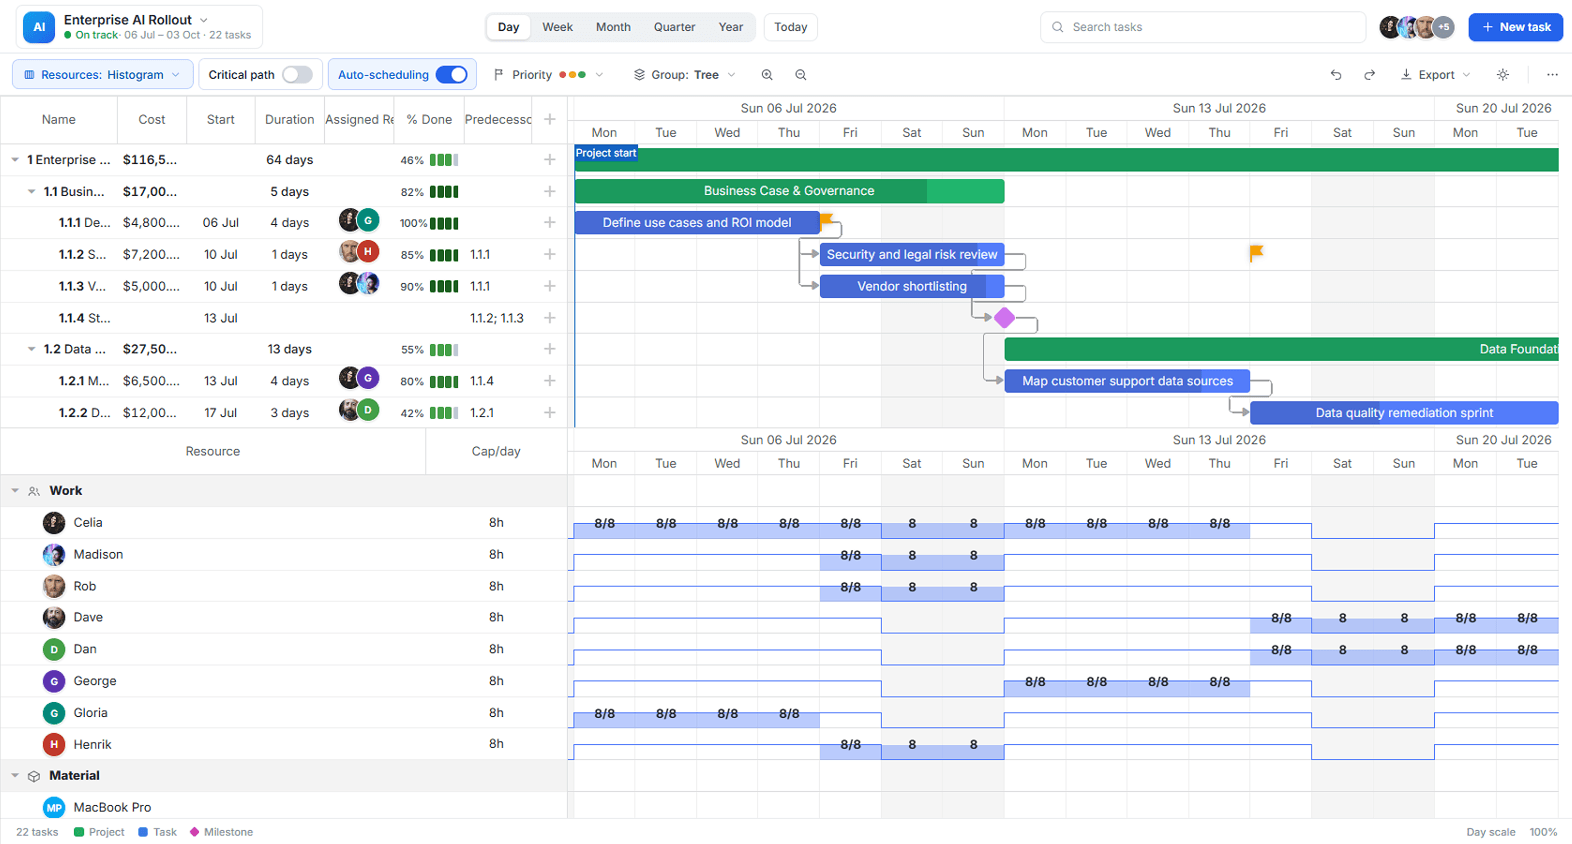Add a task under 1.2.2 row
The image size is (1572, 844).
pos(549,412)
